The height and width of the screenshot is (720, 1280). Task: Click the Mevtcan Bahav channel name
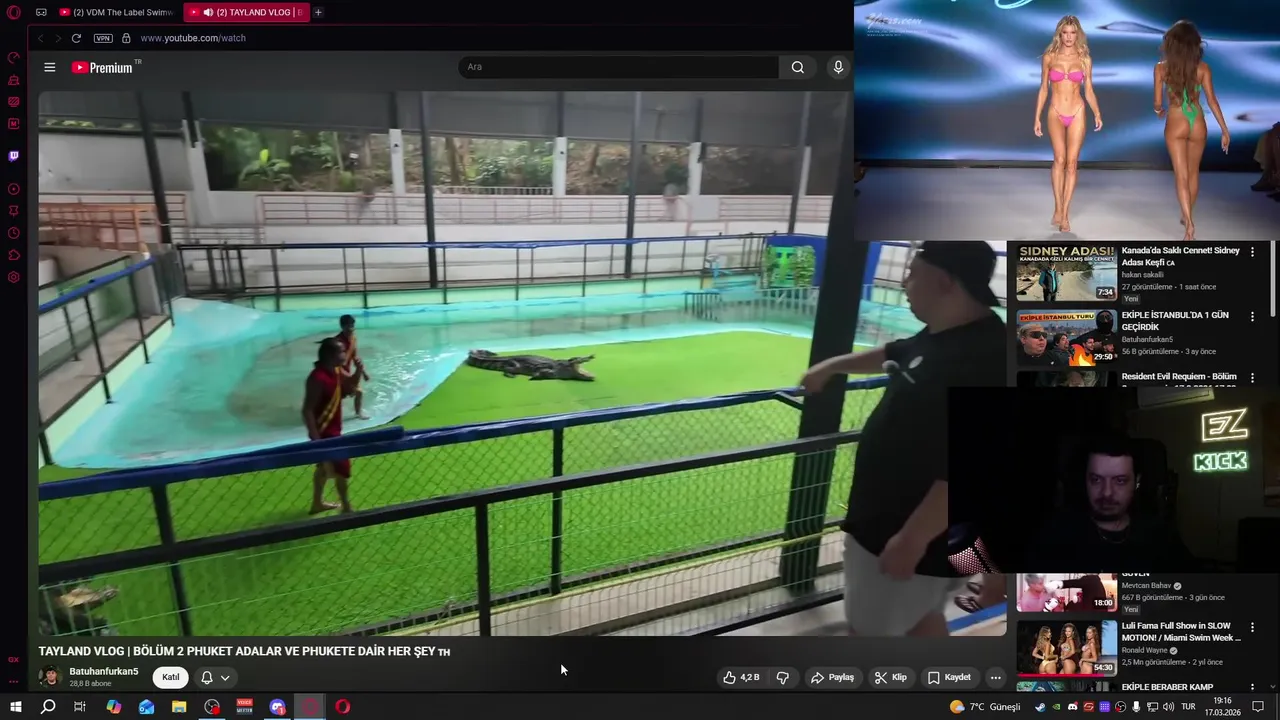pos(1145,586)
